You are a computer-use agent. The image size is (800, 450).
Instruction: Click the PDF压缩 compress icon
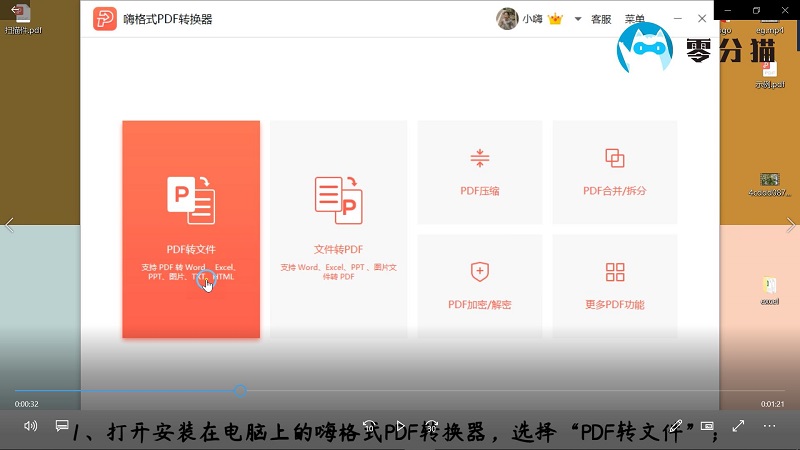coord(480,158)
